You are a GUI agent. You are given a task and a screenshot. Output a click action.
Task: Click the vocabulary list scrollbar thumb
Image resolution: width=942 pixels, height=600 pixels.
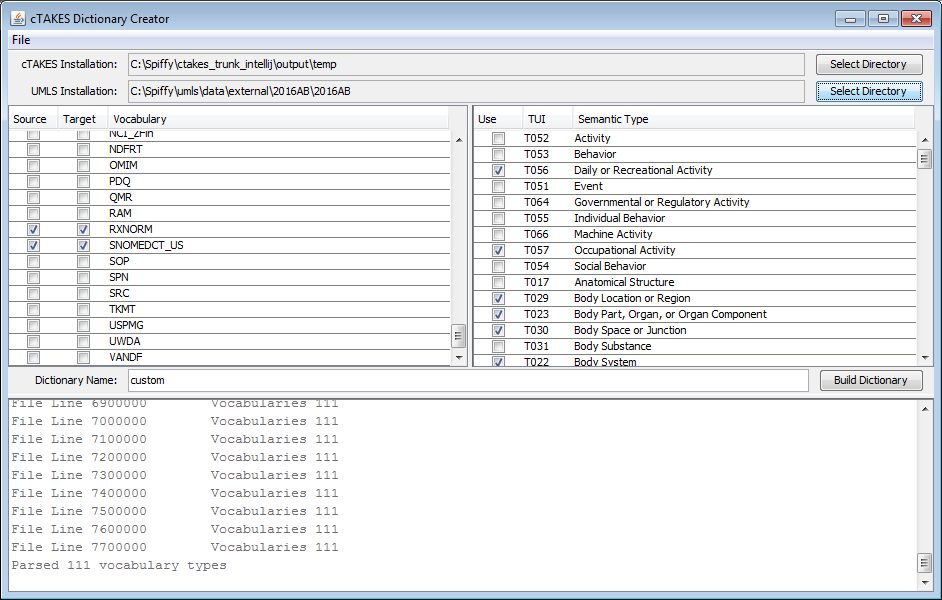tap(459, 336)
